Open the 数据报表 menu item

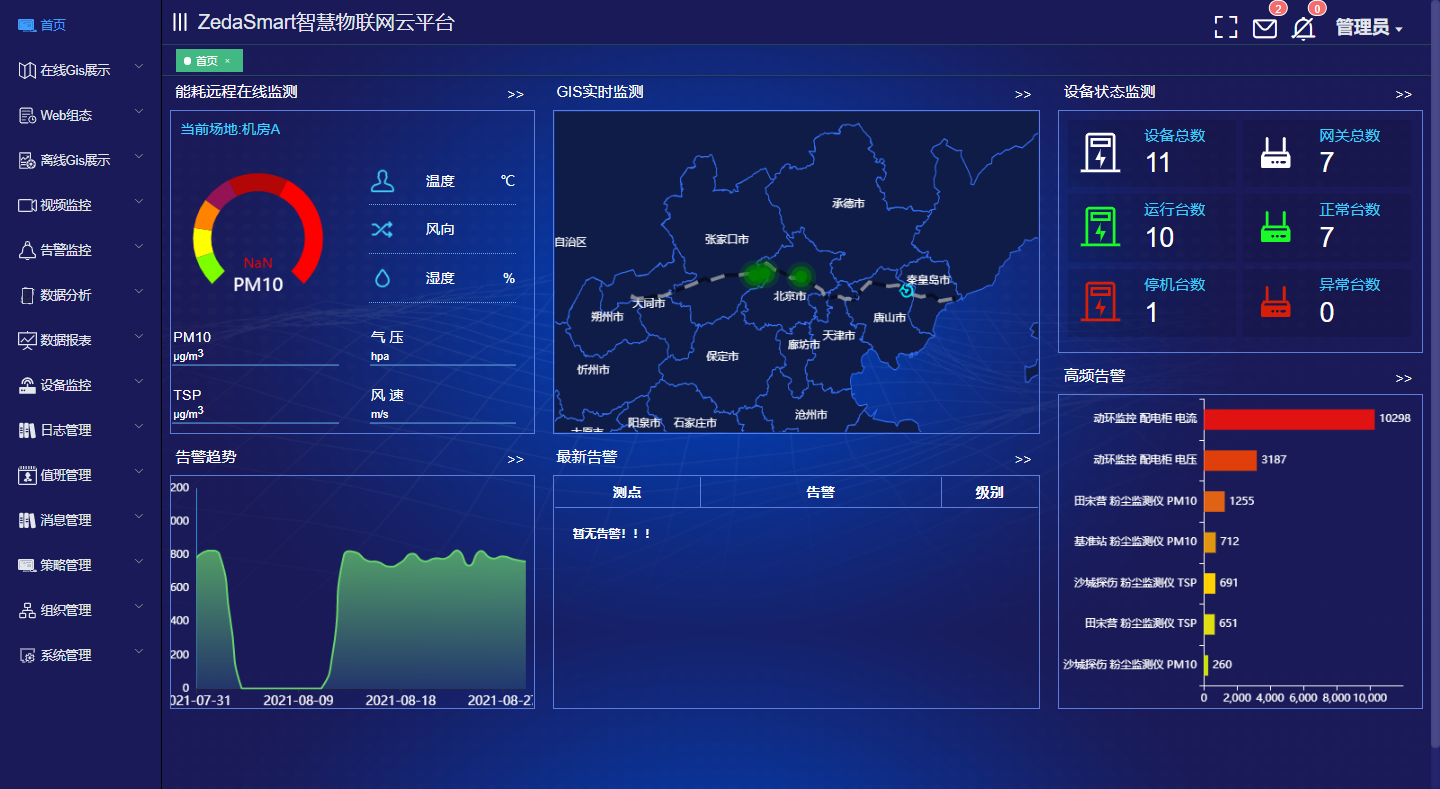80,340
